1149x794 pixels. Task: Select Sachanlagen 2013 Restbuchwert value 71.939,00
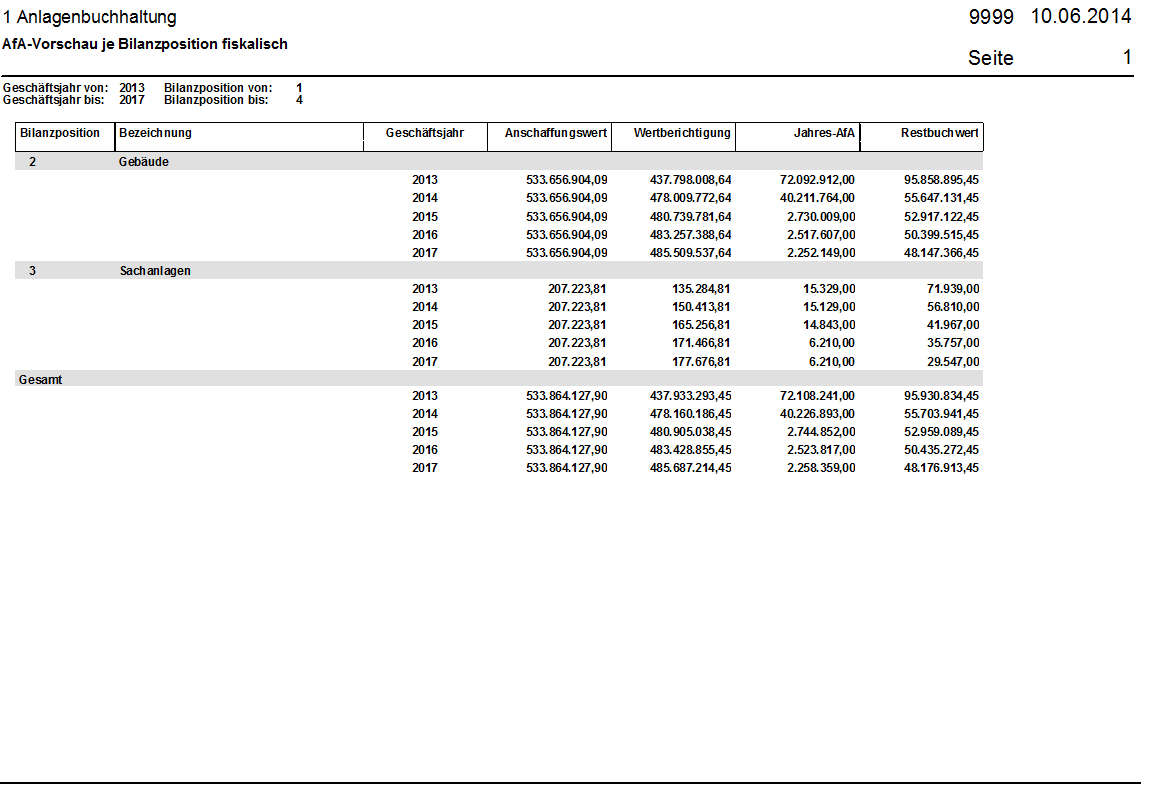coord(952,289)
